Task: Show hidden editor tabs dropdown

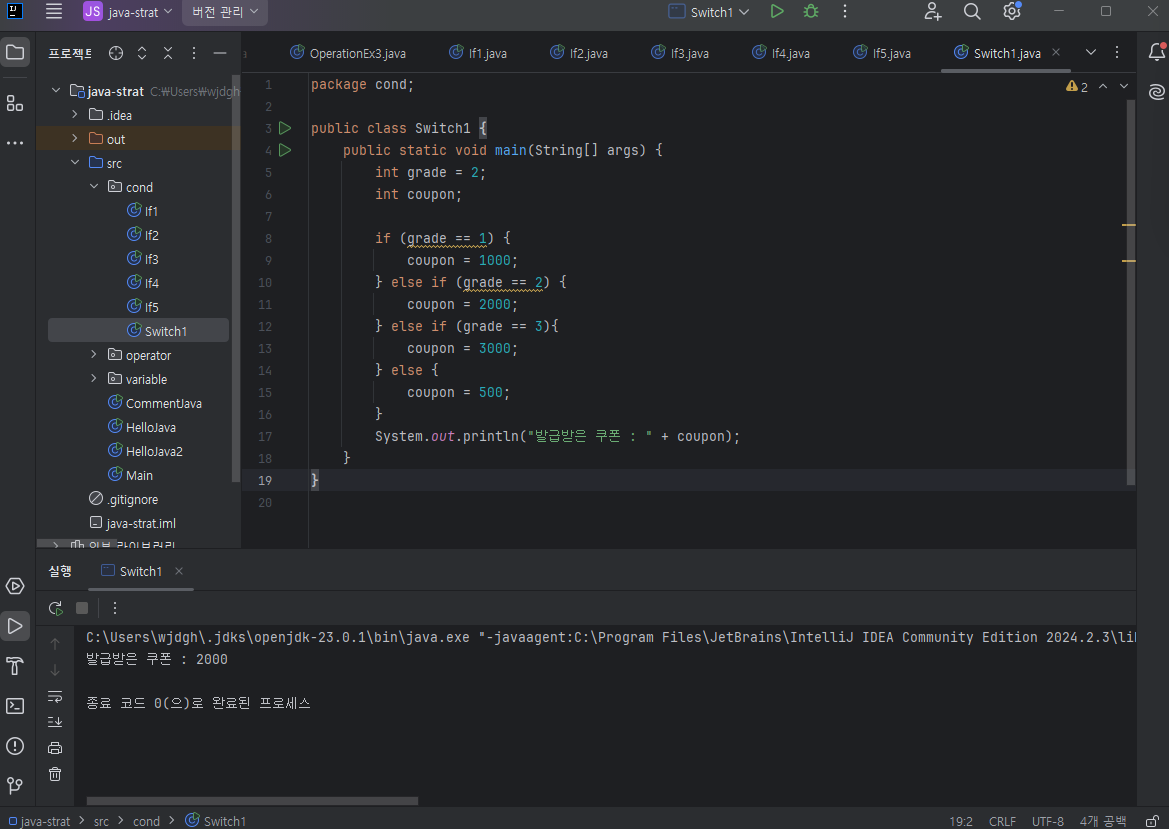Action: point(1091,52)
